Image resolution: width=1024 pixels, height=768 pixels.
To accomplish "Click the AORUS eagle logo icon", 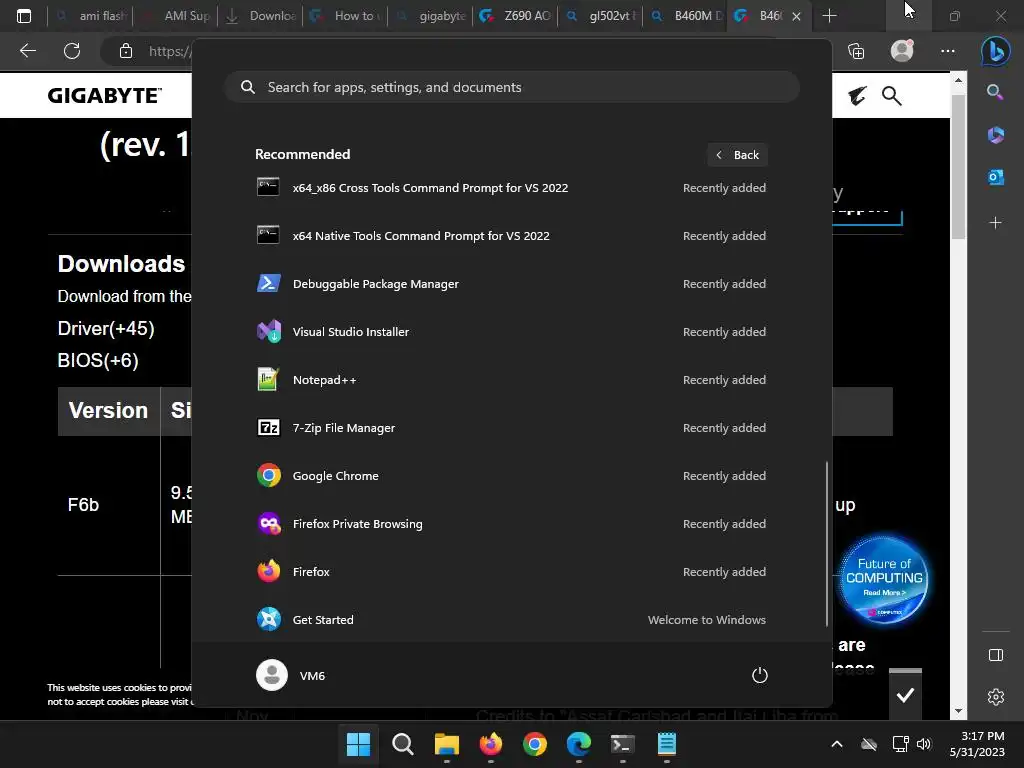I will (857, 96).
